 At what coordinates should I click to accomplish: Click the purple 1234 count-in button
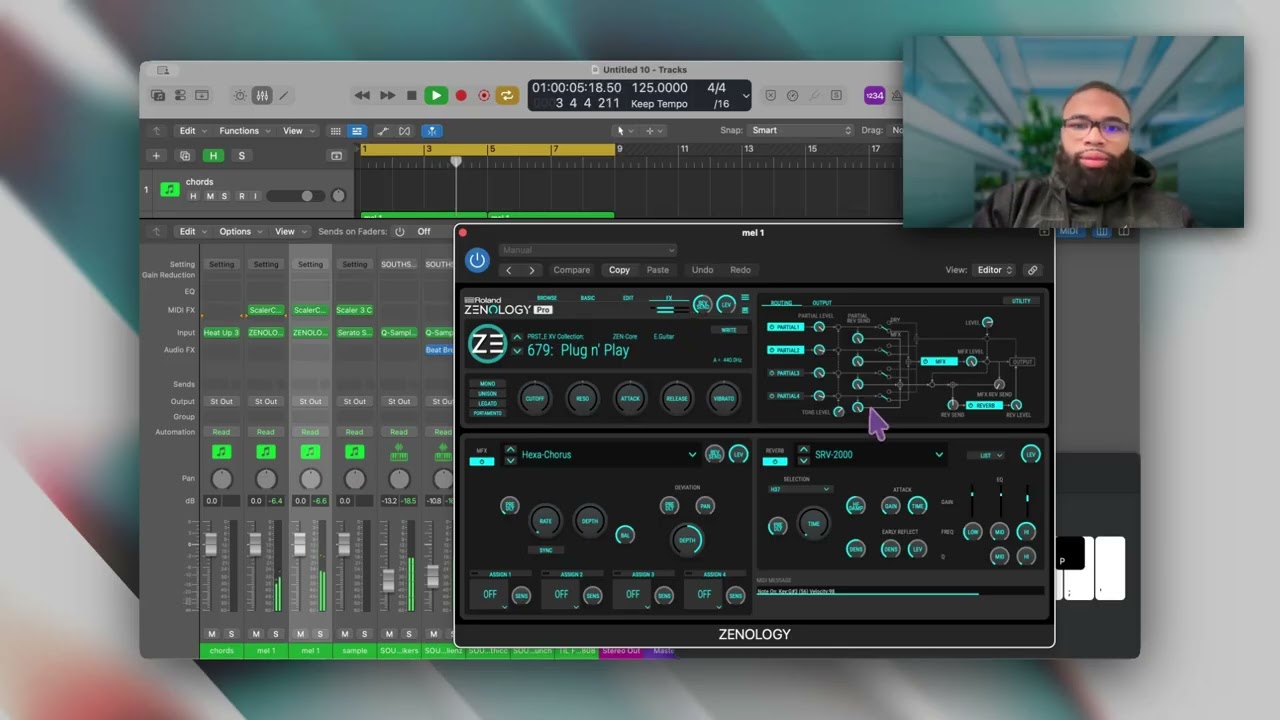click(874, 95)
